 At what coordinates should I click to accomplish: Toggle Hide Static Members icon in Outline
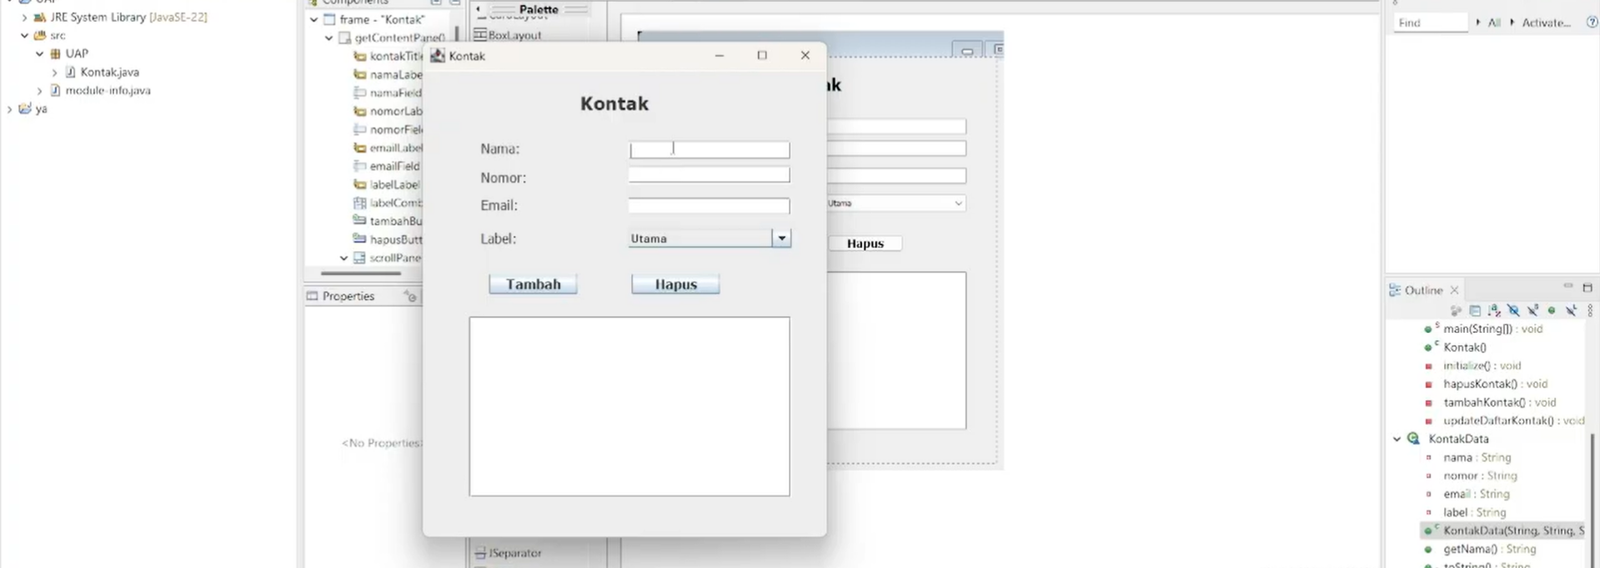point(1532,311)
